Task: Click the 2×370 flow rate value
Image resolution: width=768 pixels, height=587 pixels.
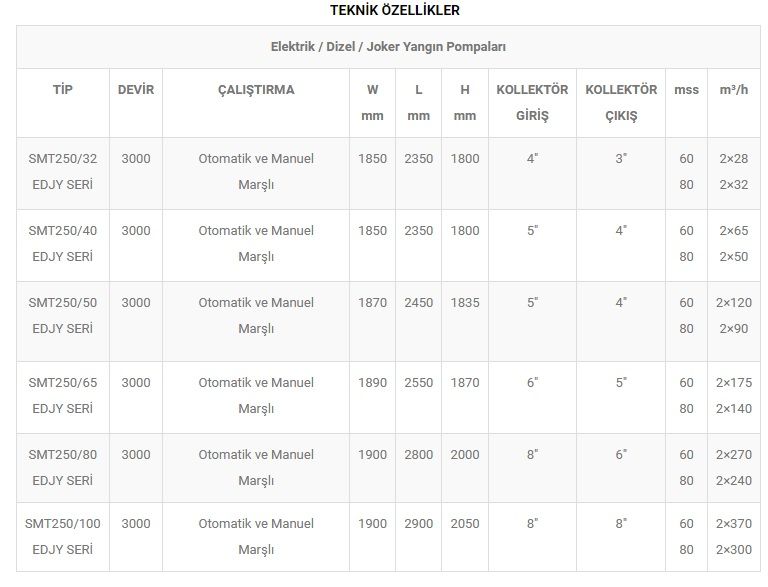Action: pos(733,524)
